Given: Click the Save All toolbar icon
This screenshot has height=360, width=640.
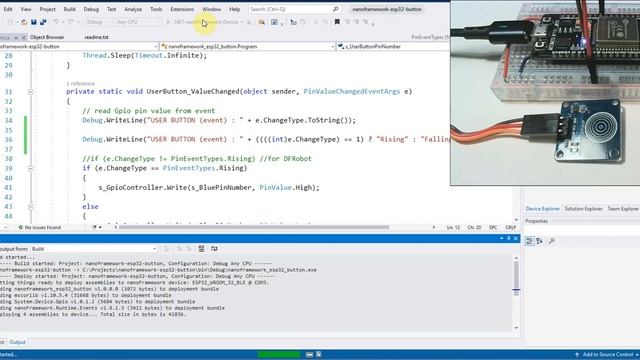Looking at the screenshot, I should coord(43,22).
